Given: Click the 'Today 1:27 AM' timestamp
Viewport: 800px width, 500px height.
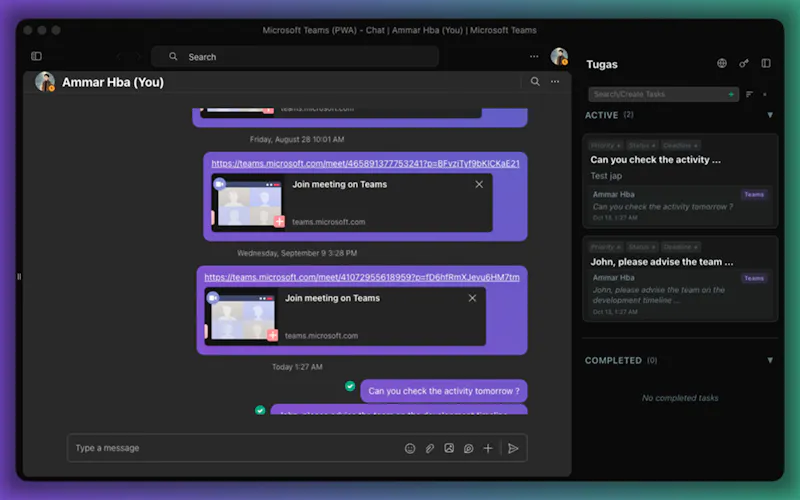Looking at the screenshot, I should (x=297, y=367).
